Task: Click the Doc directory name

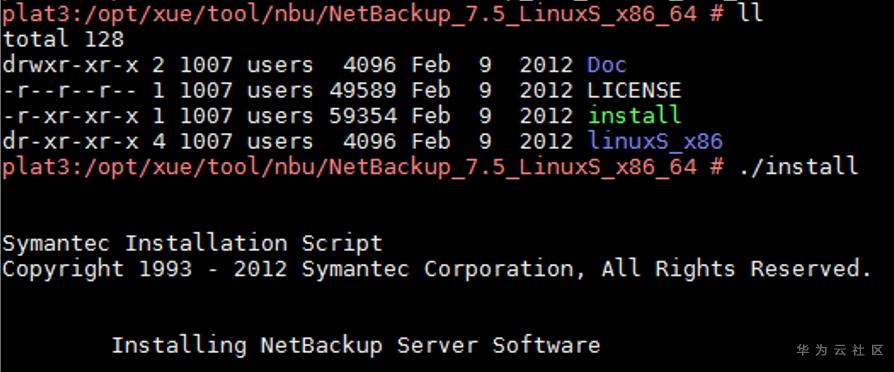Action: (x=607, y=65)
